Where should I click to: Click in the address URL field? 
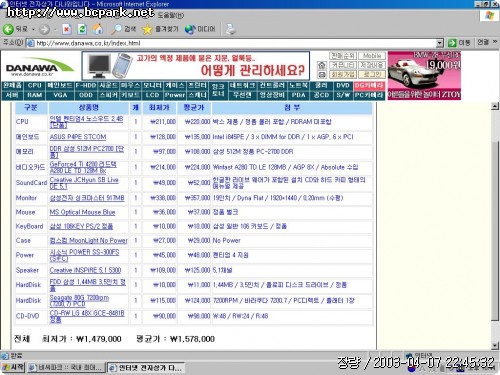(x=233, y=43)
